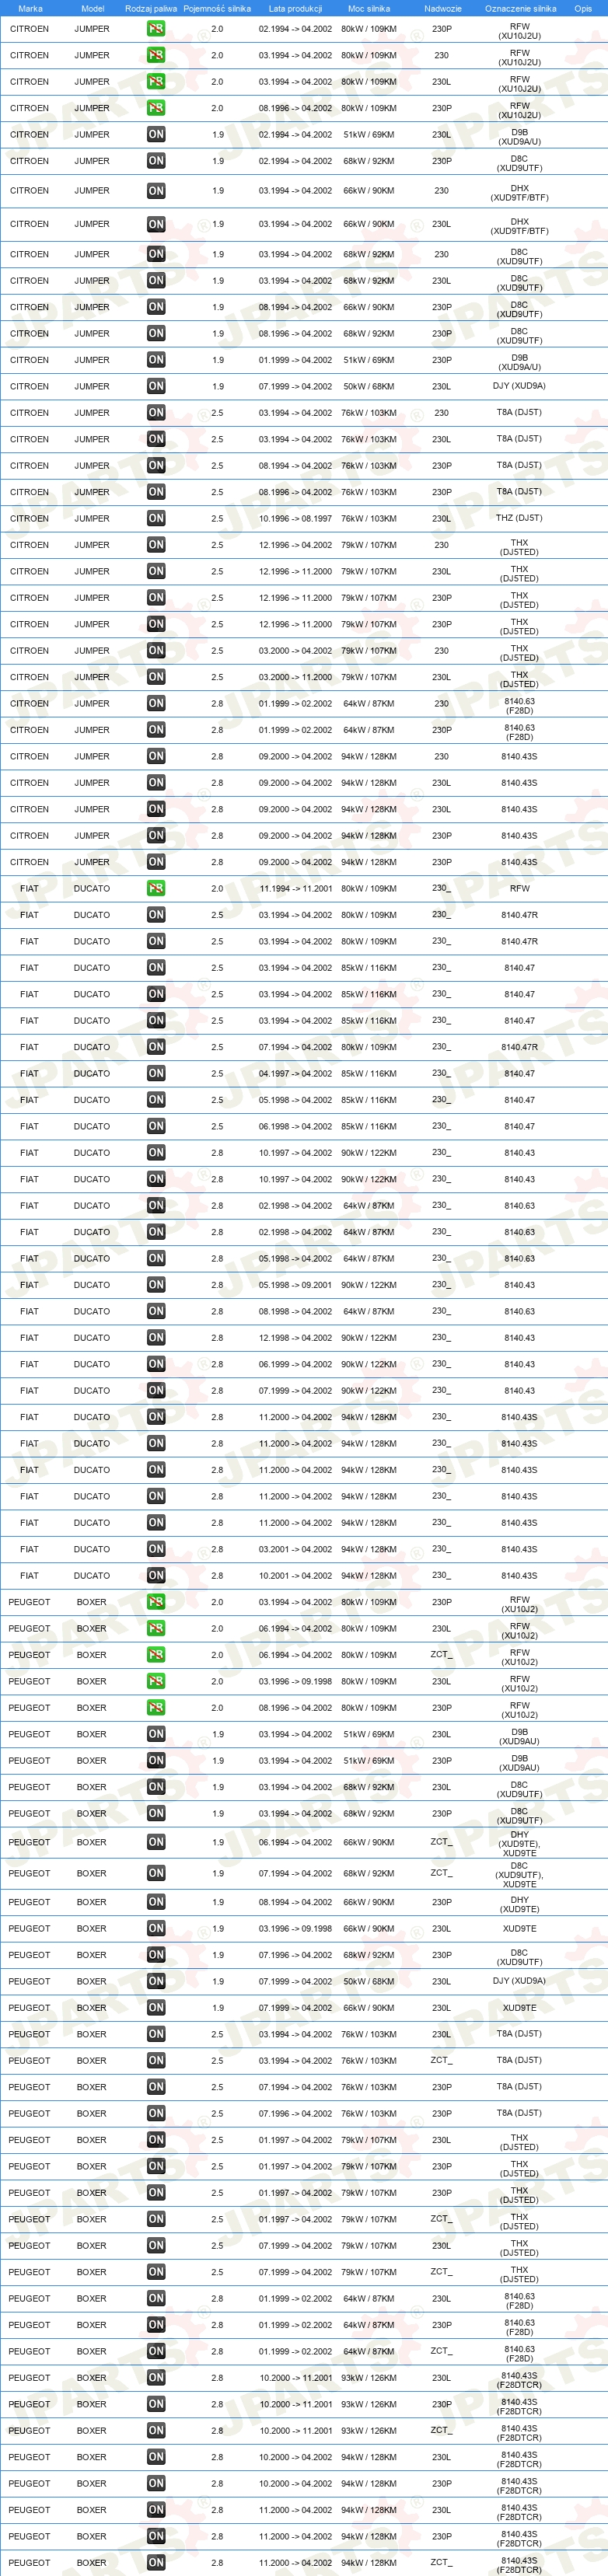
Task: Click ON icon in Citroen Jumper DJY (XUD9A) row
Action: 156,386
